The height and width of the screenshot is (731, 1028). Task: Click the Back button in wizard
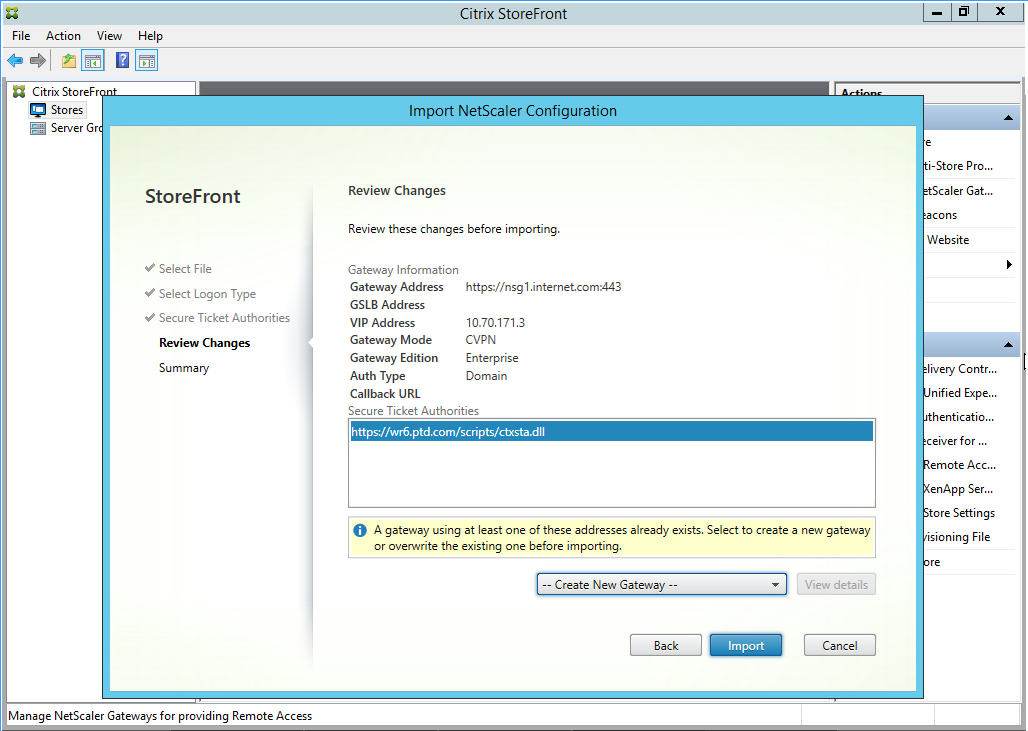(x=665, y=646)
